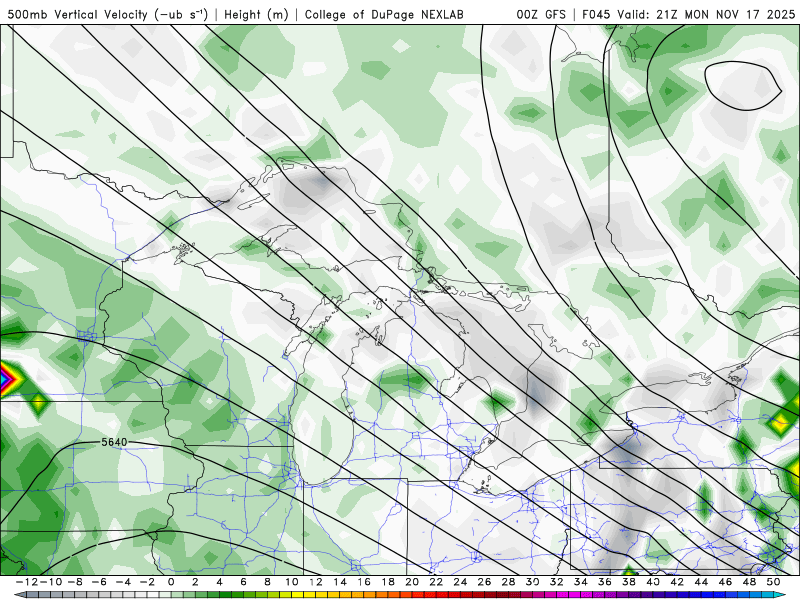
Task: Click the "40" color scale value
Action: tap(653, 582)
